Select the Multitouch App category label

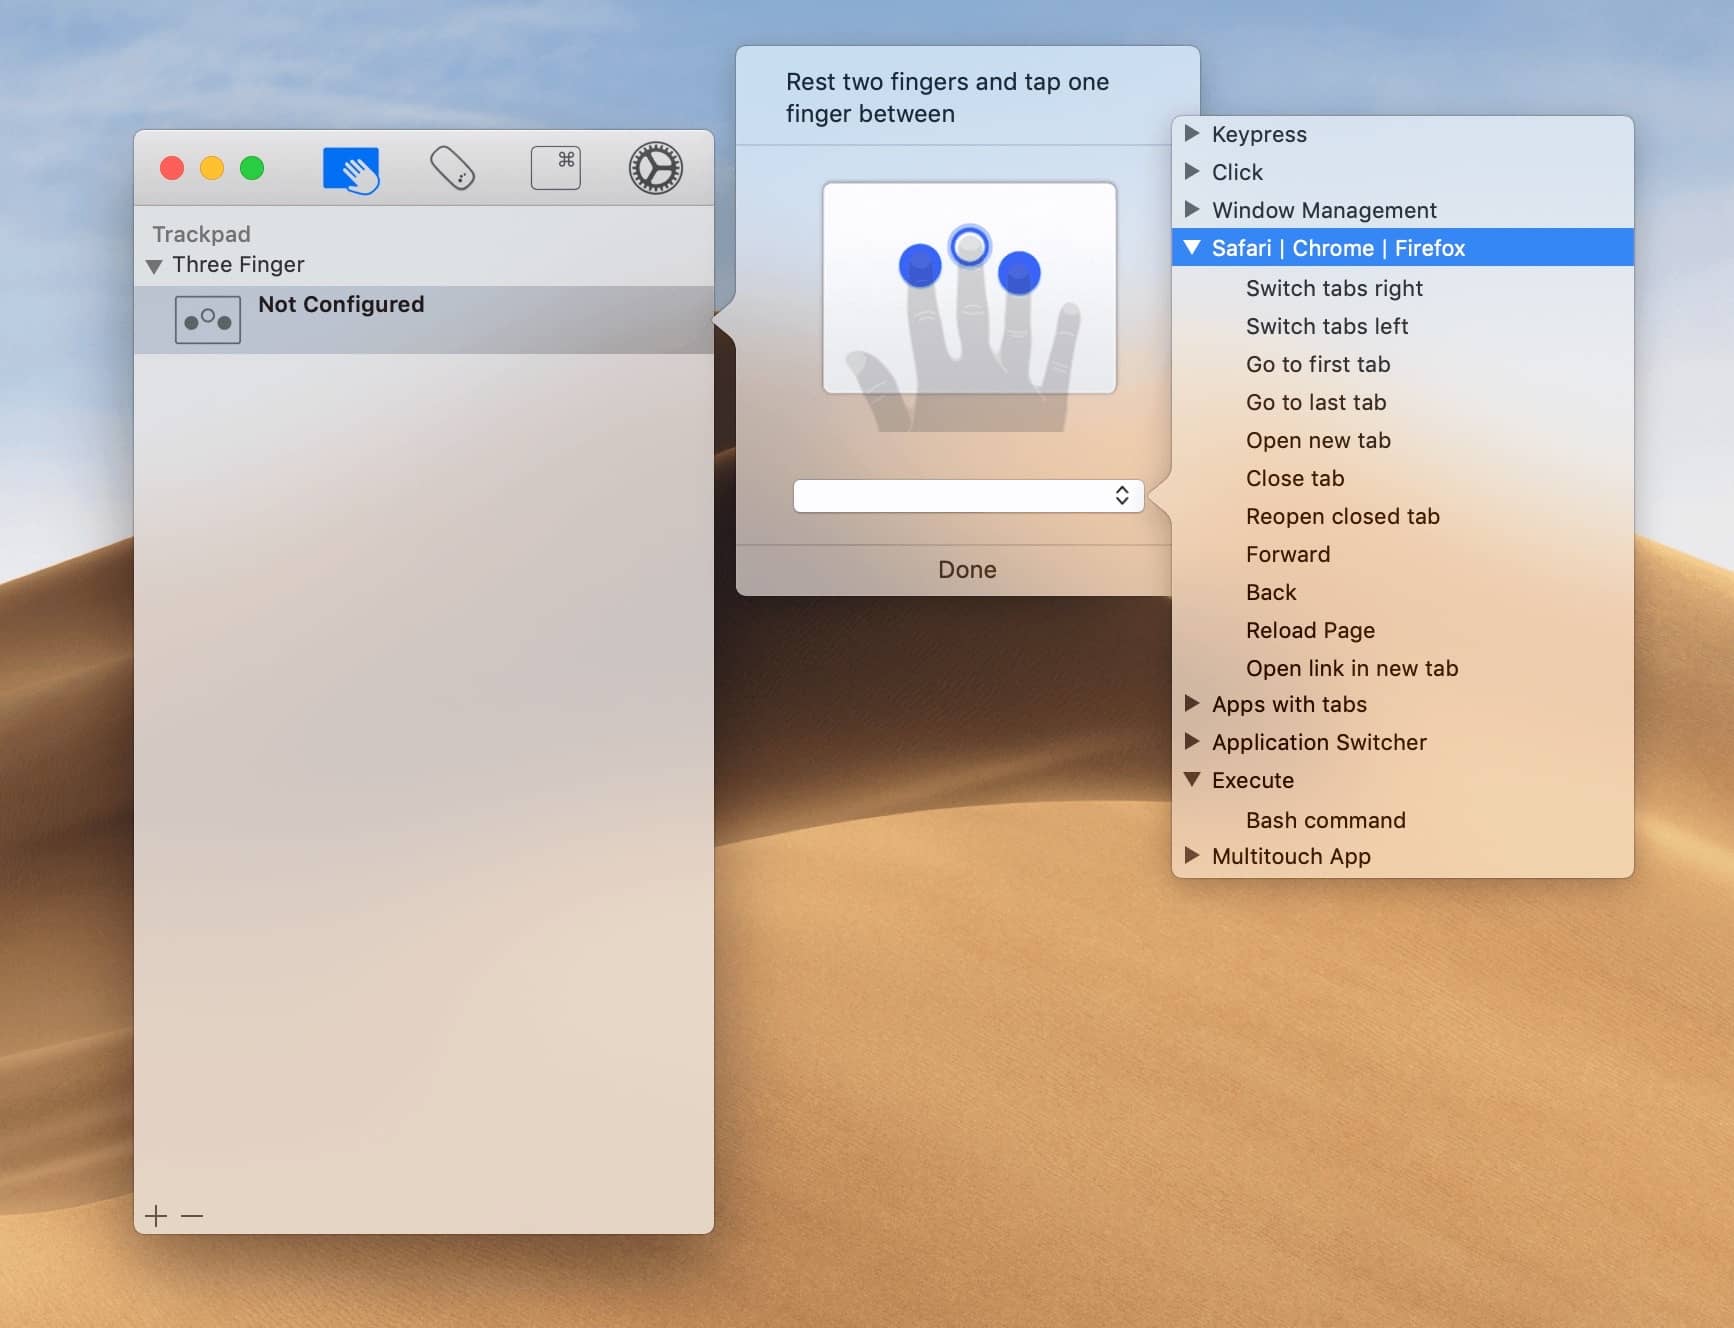1291,856
